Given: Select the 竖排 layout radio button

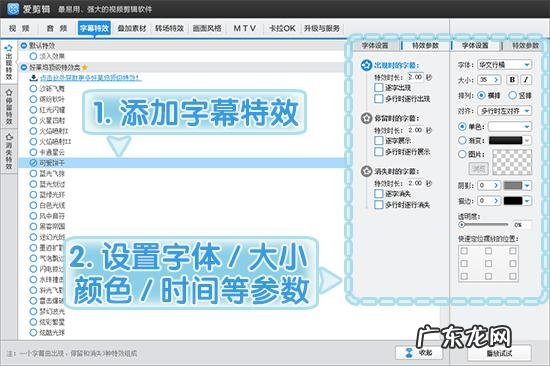Looking at the screenshot, I should pos(512,95).
